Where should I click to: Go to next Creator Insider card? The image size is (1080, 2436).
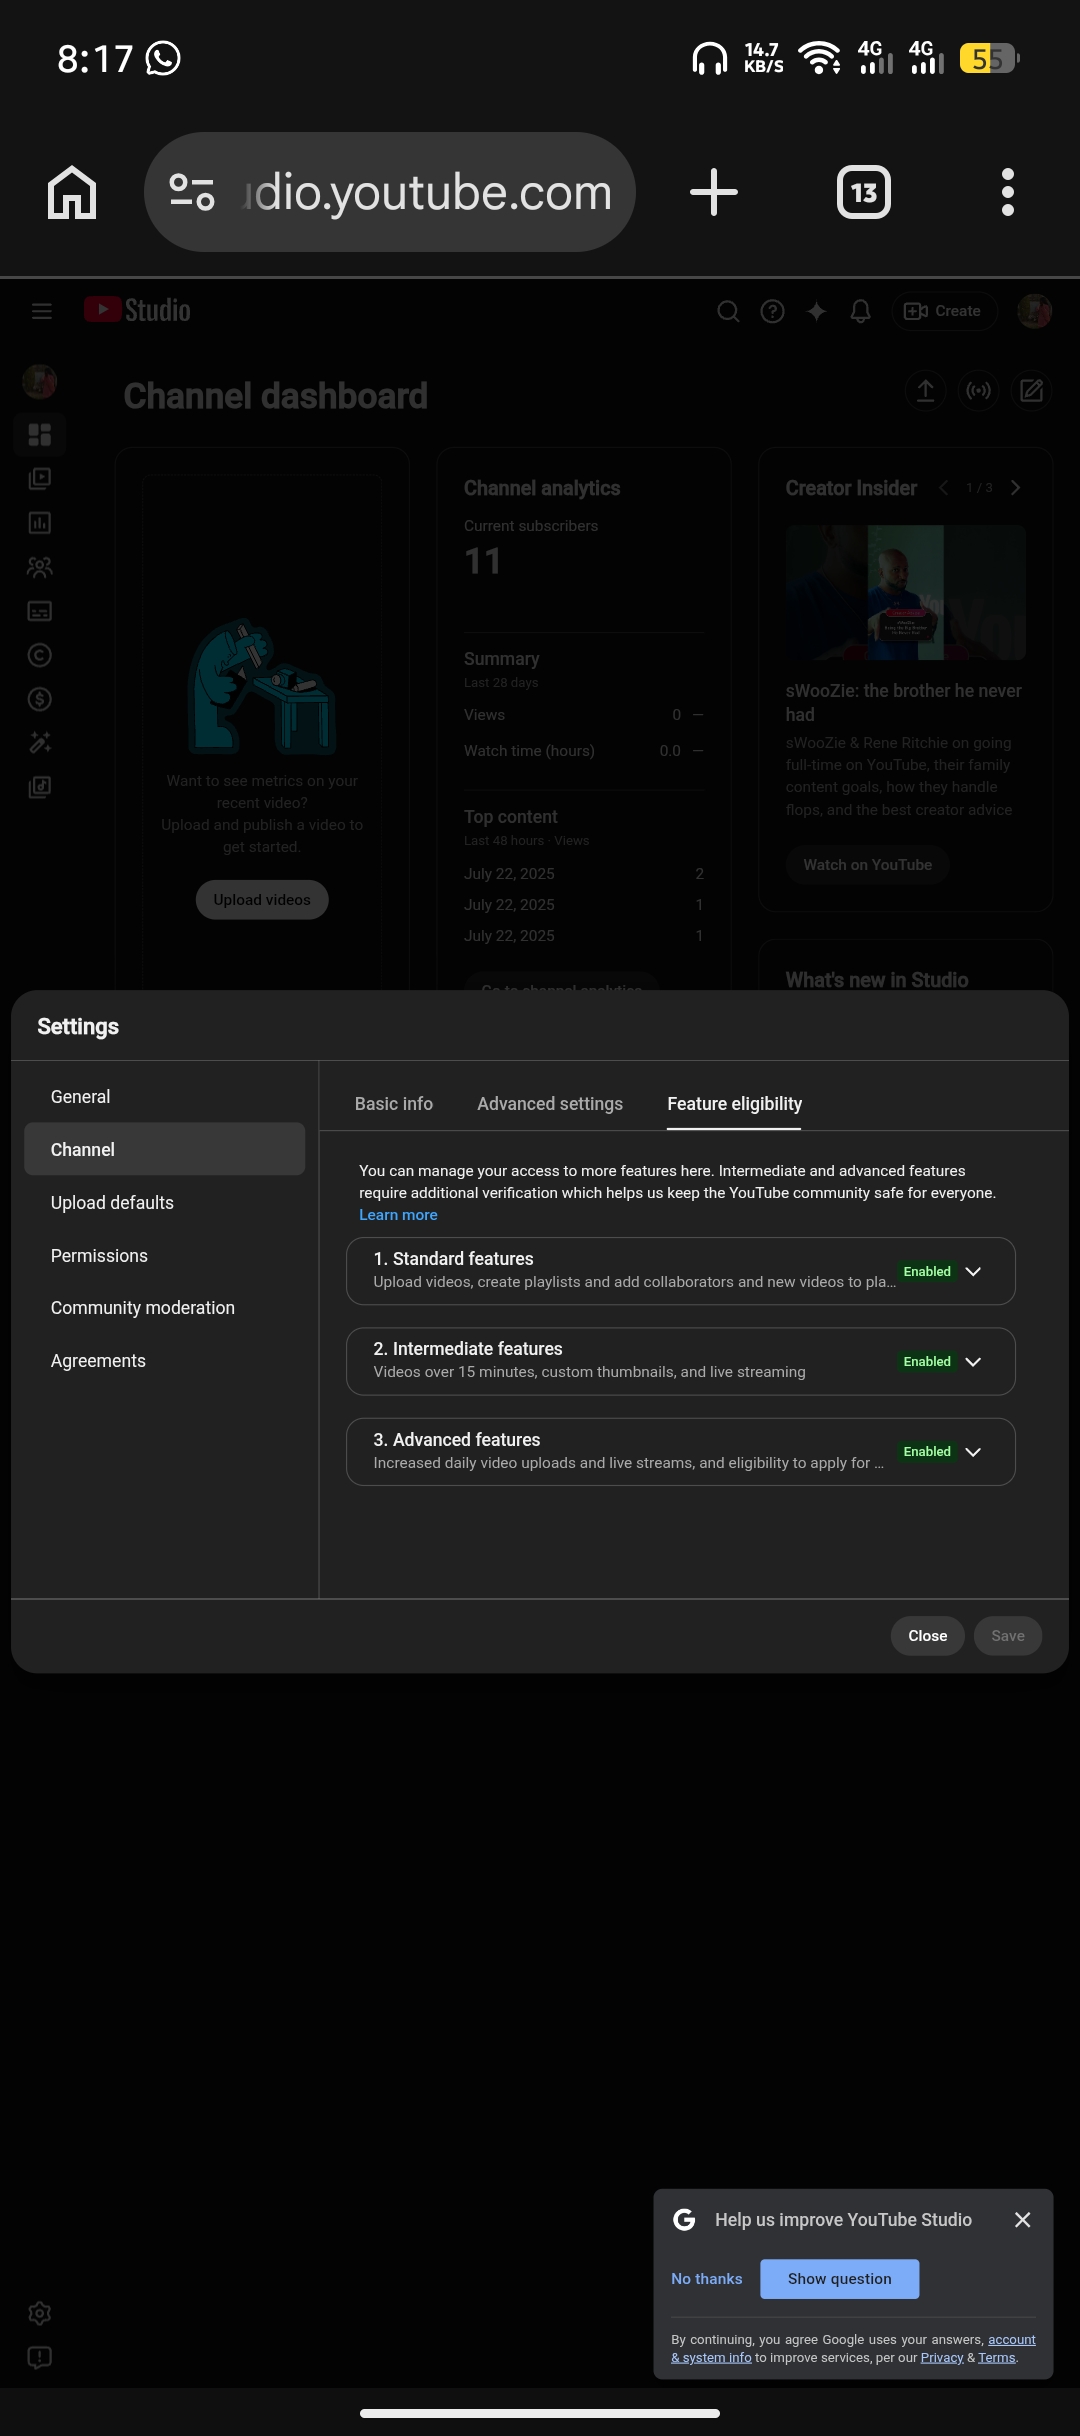pos(1015,488)
